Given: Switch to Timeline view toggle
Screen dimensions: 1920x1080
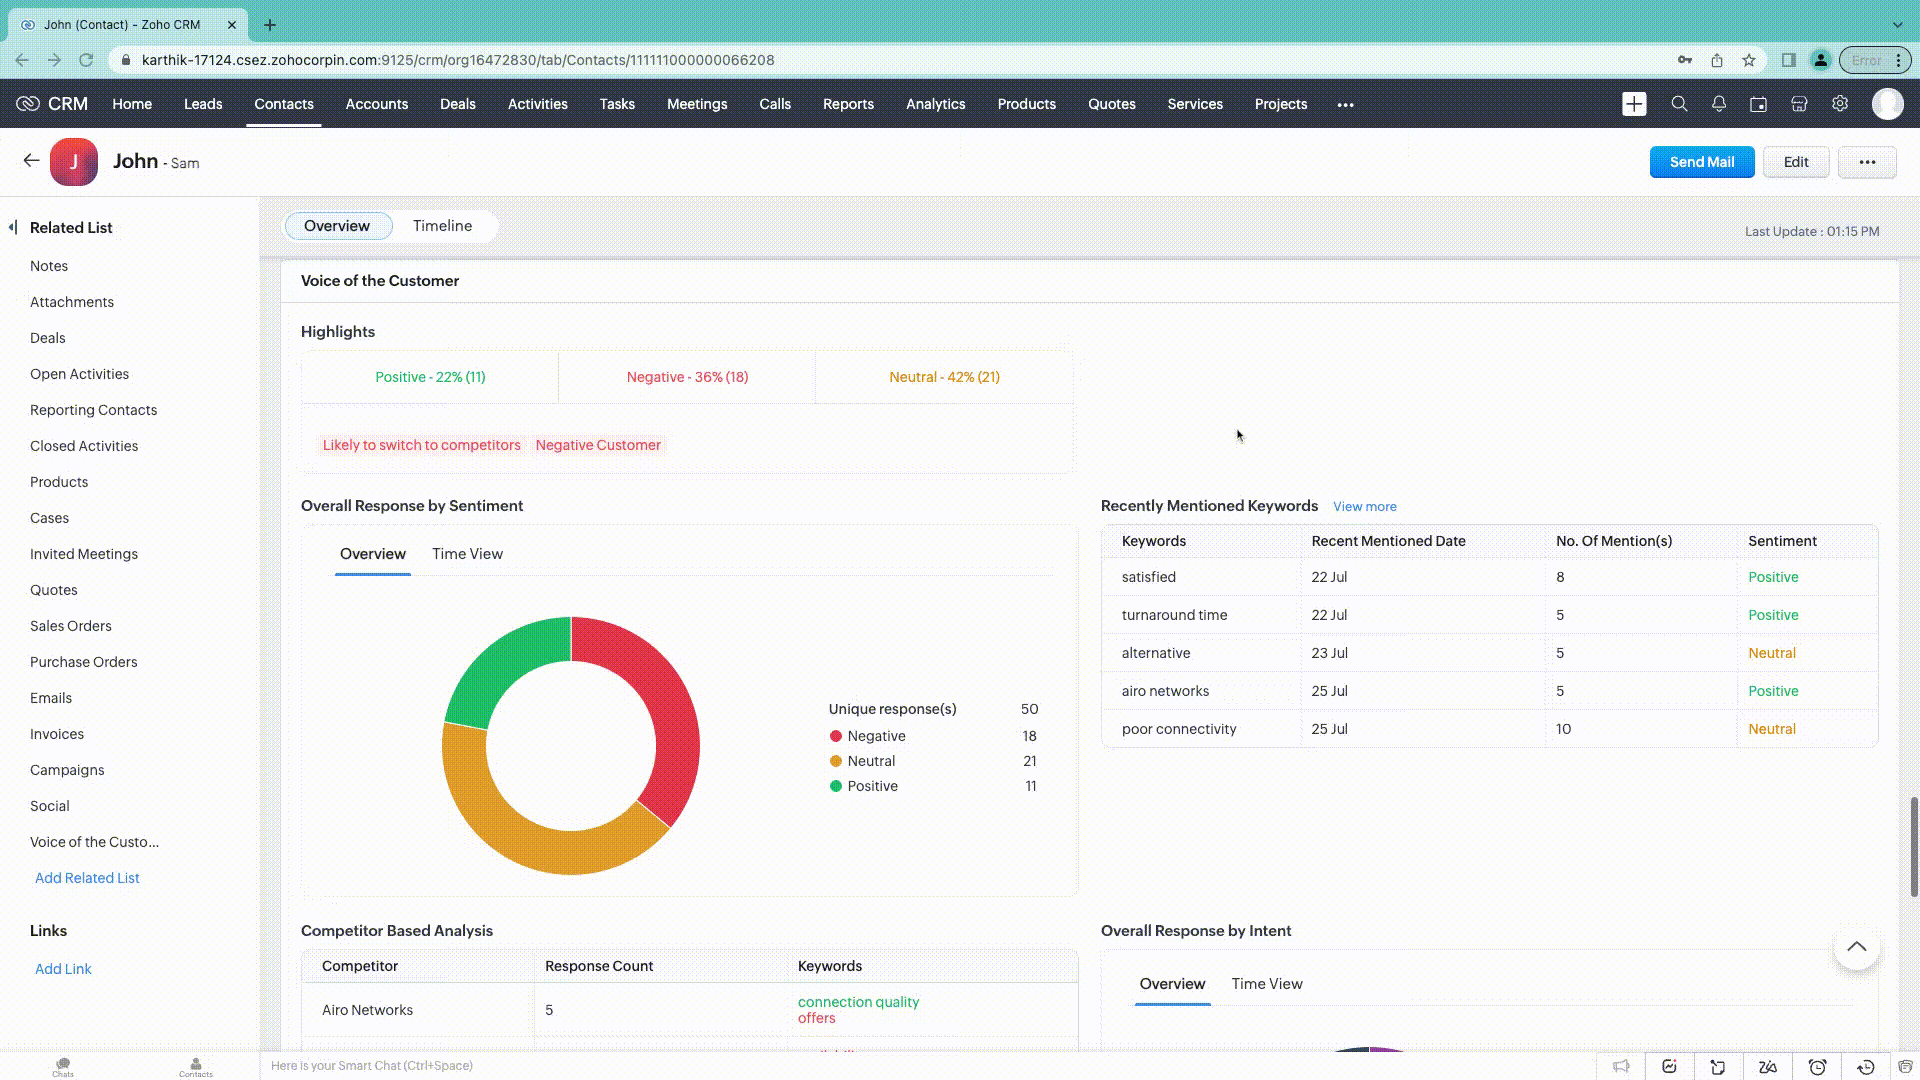Looking at the screenshot, I should [442, 226].
